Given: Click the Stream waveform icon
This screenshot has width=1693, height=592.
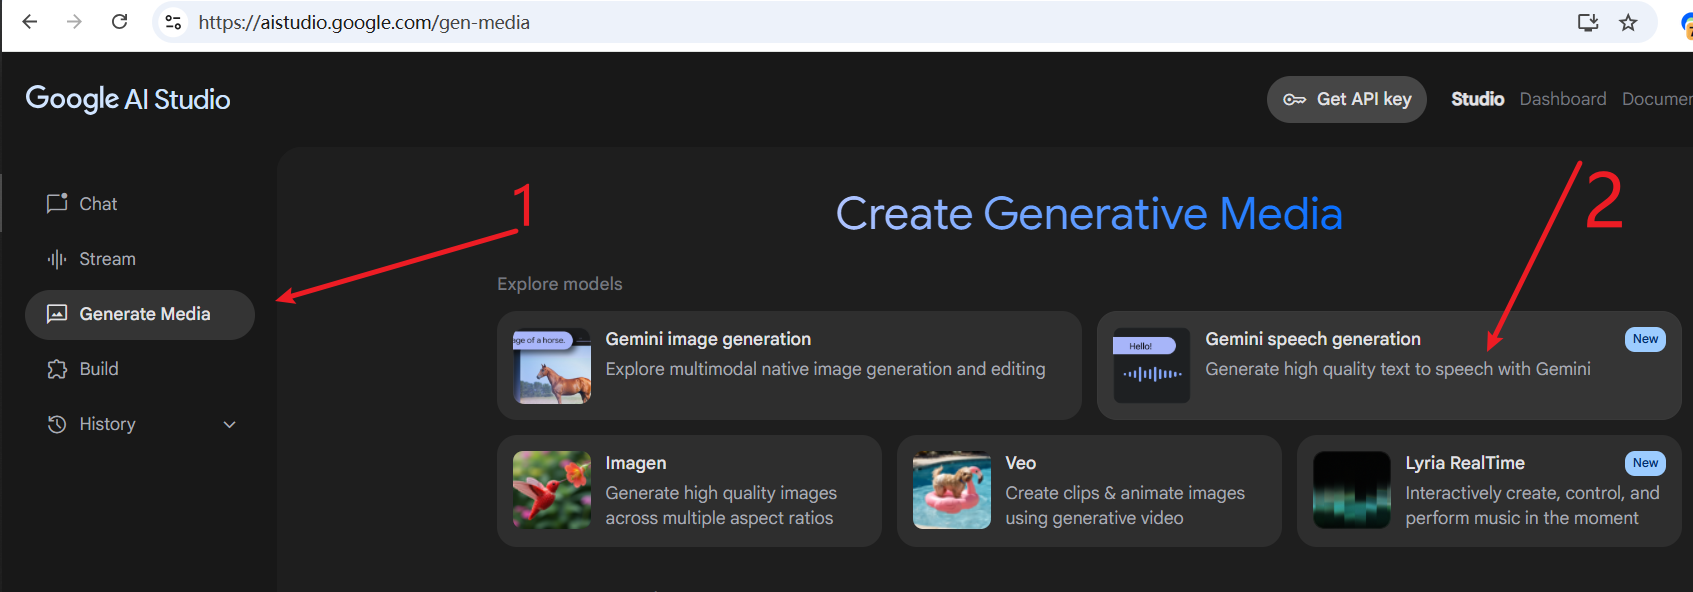Looking at the screenshot, I should click(x=57, y=259).
